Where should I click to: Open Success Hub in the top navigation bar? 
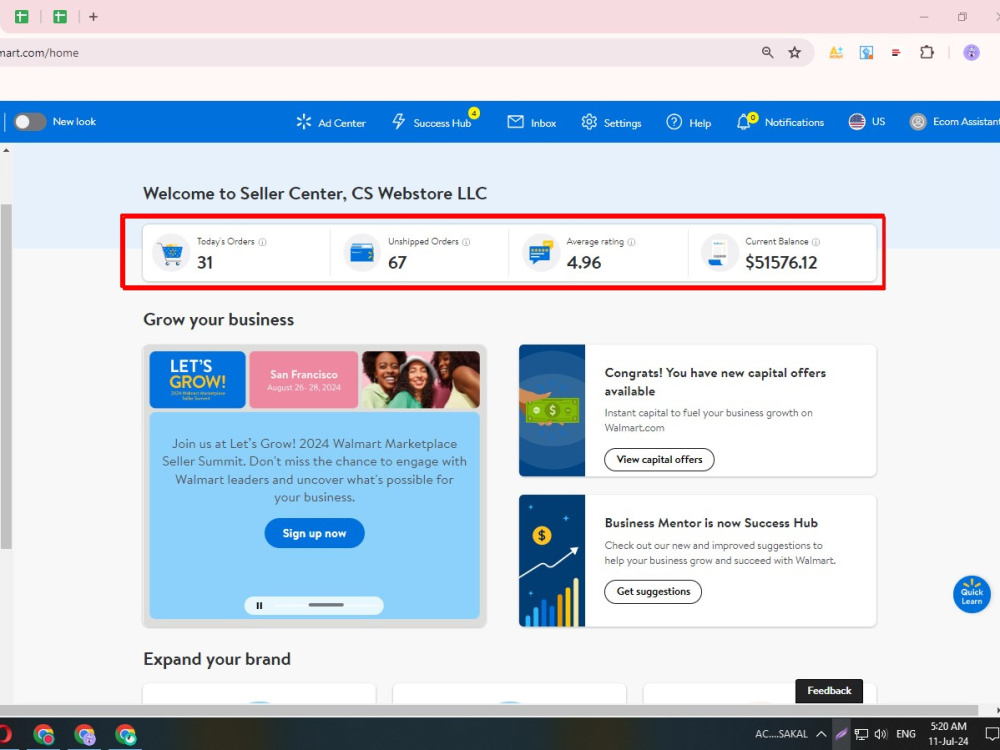(432, 122)
